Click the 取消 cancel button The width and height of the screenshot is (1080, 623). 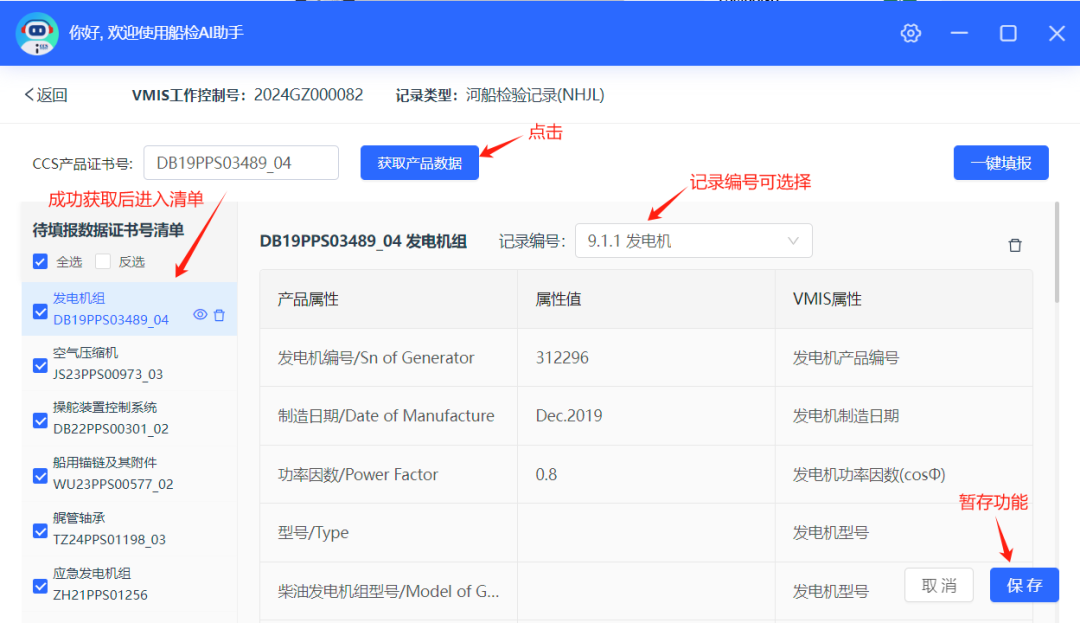point(939,585)
